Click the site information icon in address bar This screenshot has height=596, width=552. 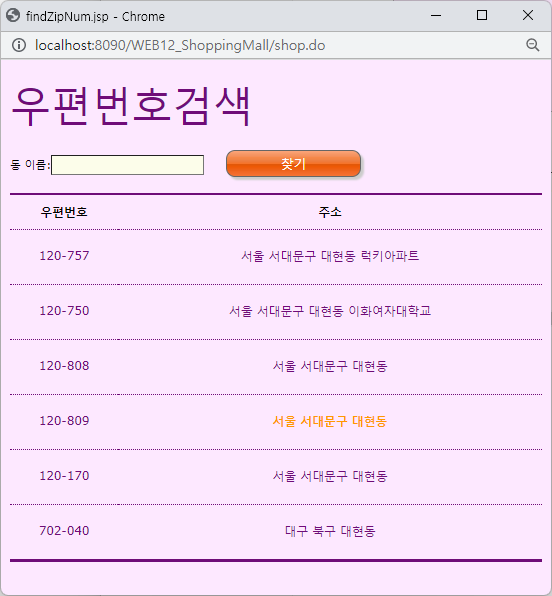coord(19,45)
